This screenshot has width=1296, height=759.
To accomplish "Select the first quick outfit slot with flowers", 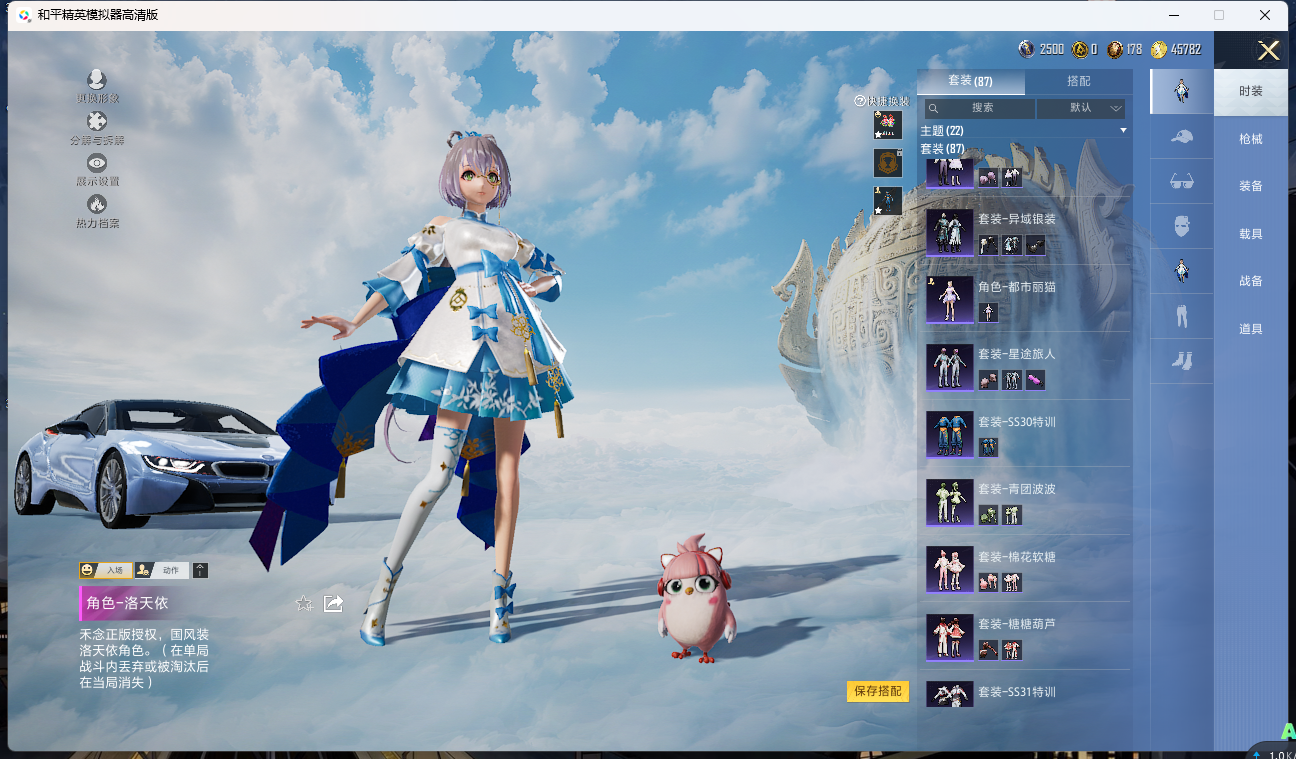I will pos(887,125).
